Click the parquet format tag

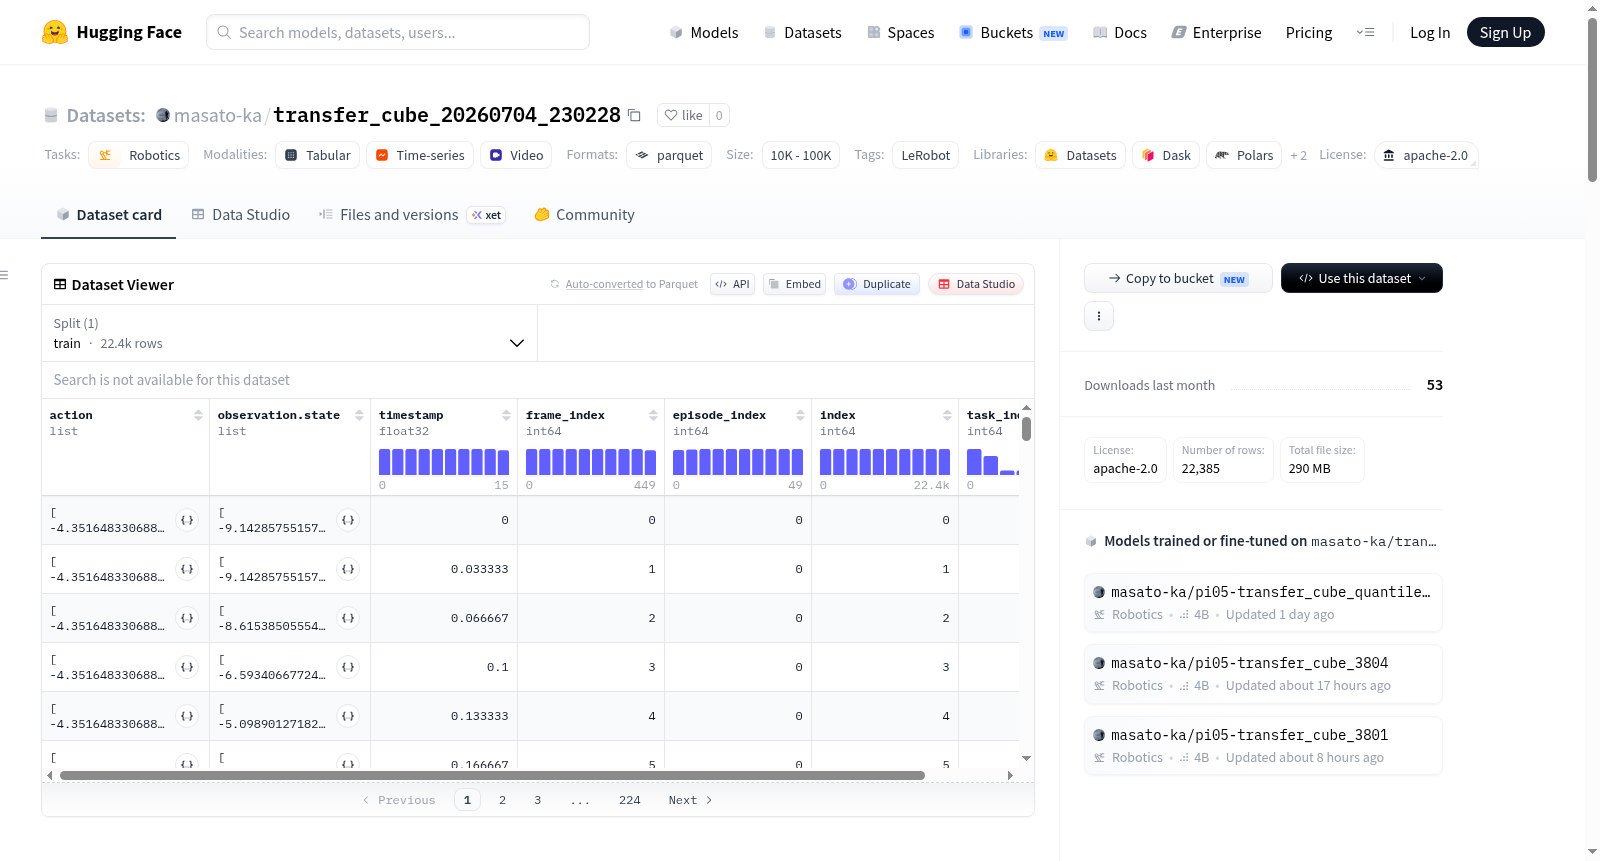pos(669,155)
